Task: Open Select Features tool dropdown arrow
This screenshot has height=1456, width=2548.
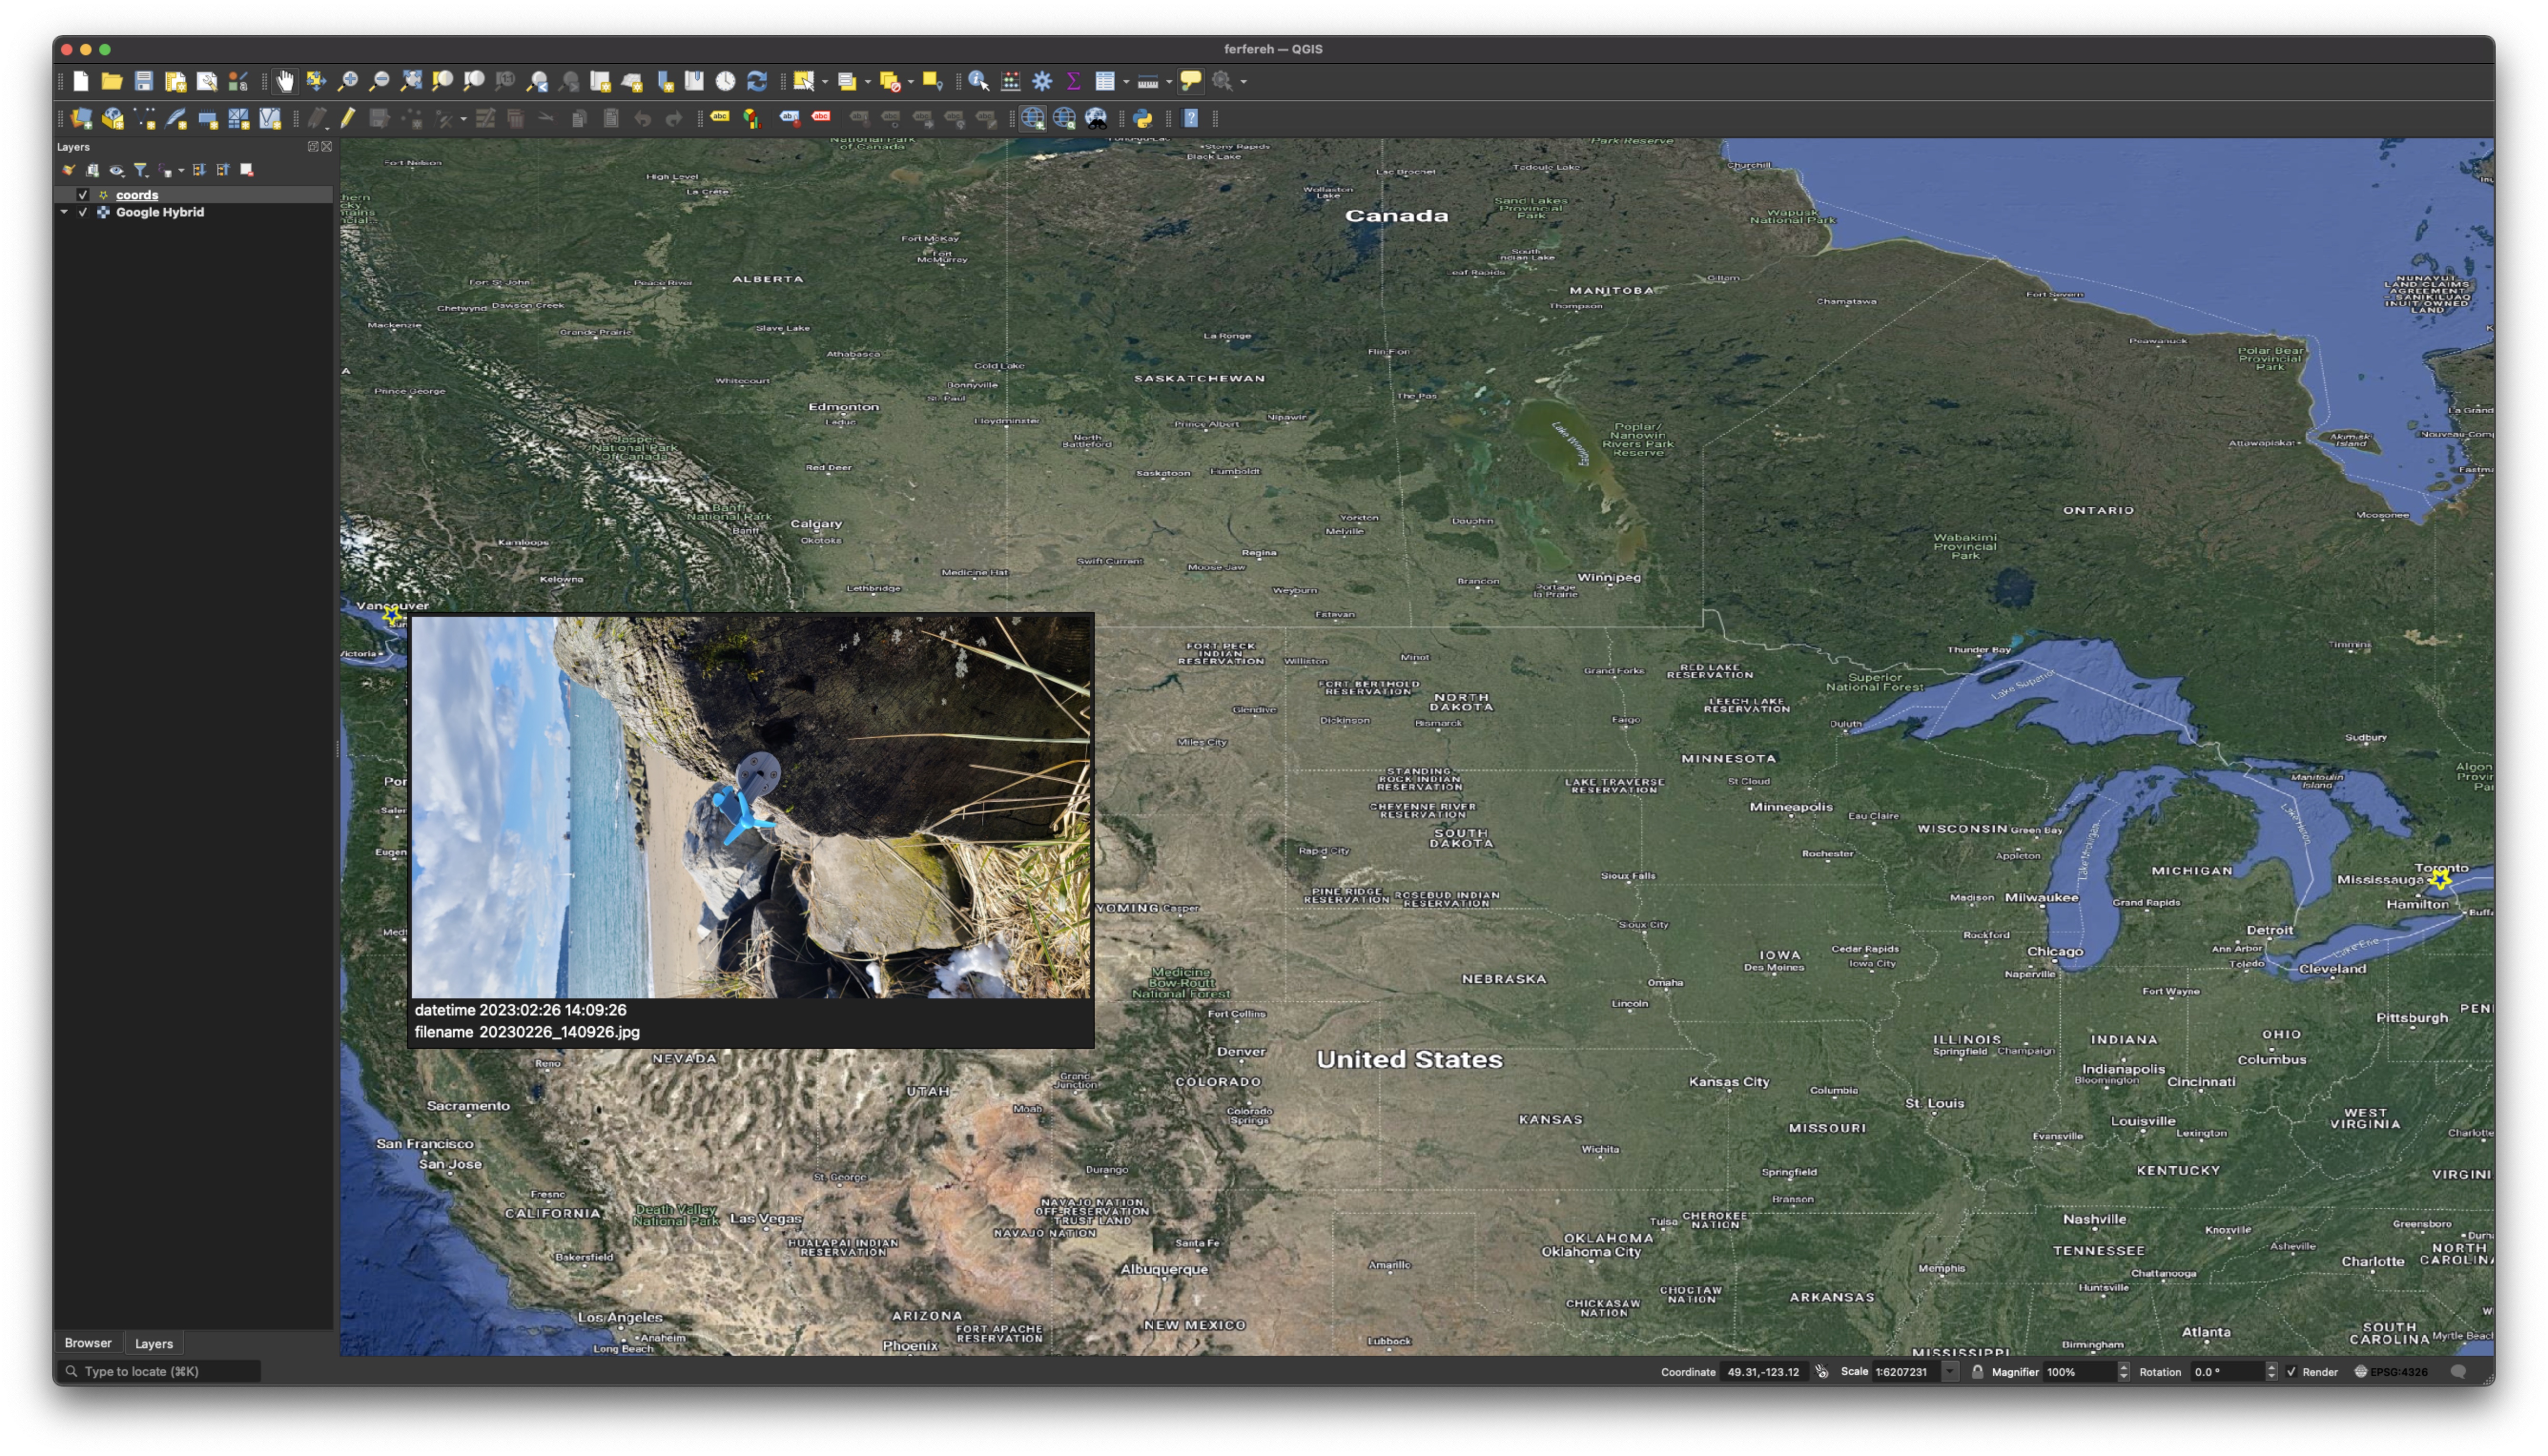Action: (825, 82)
